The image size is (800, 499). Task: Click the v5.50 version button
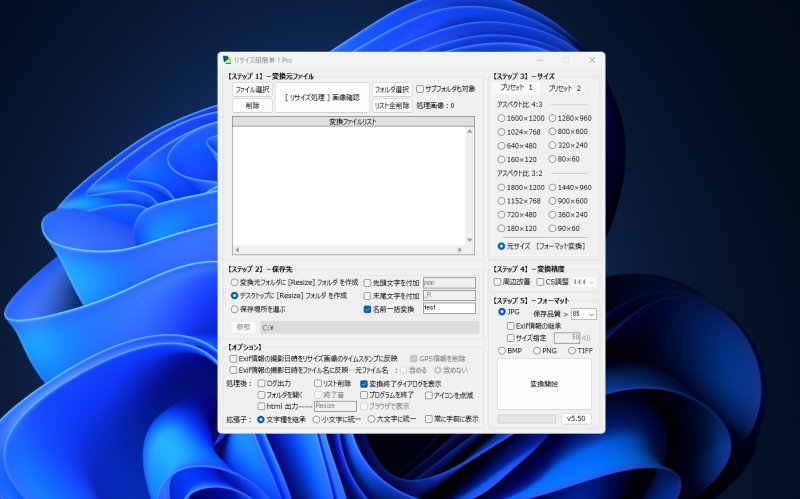pyautogui.click(x=577, y=418)
